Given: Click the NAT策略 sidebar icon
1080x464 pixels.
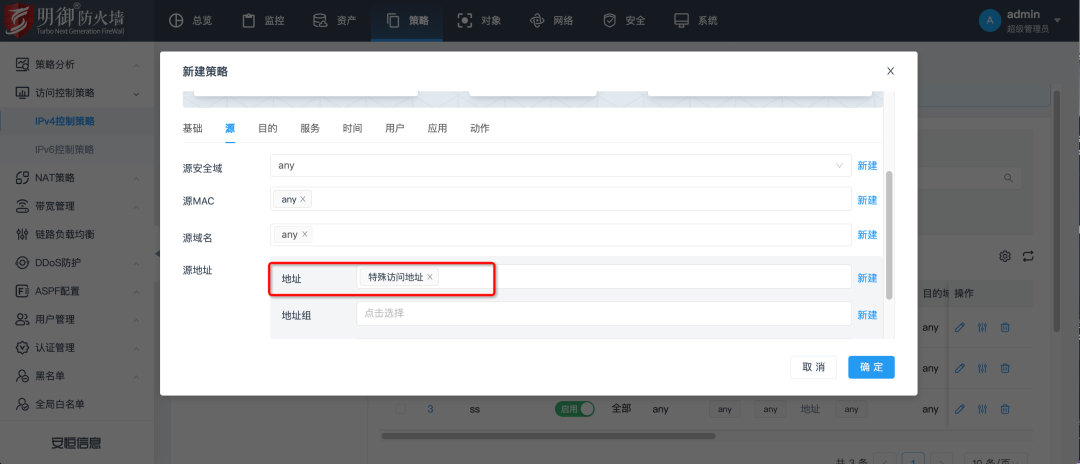Looking at the screenshot, I should pos(22,178).
